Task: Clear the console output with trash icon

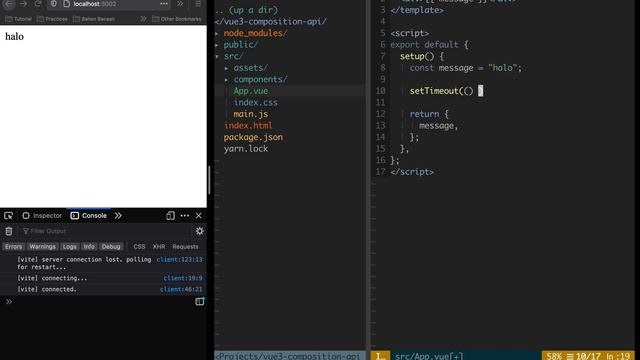Action: click(x=9, y=231)
